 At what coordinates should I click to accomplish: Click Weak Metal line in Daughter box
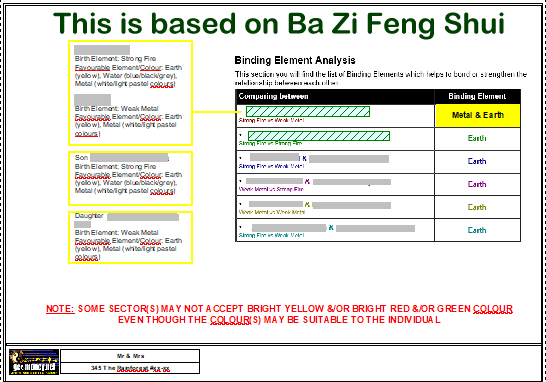116,232
